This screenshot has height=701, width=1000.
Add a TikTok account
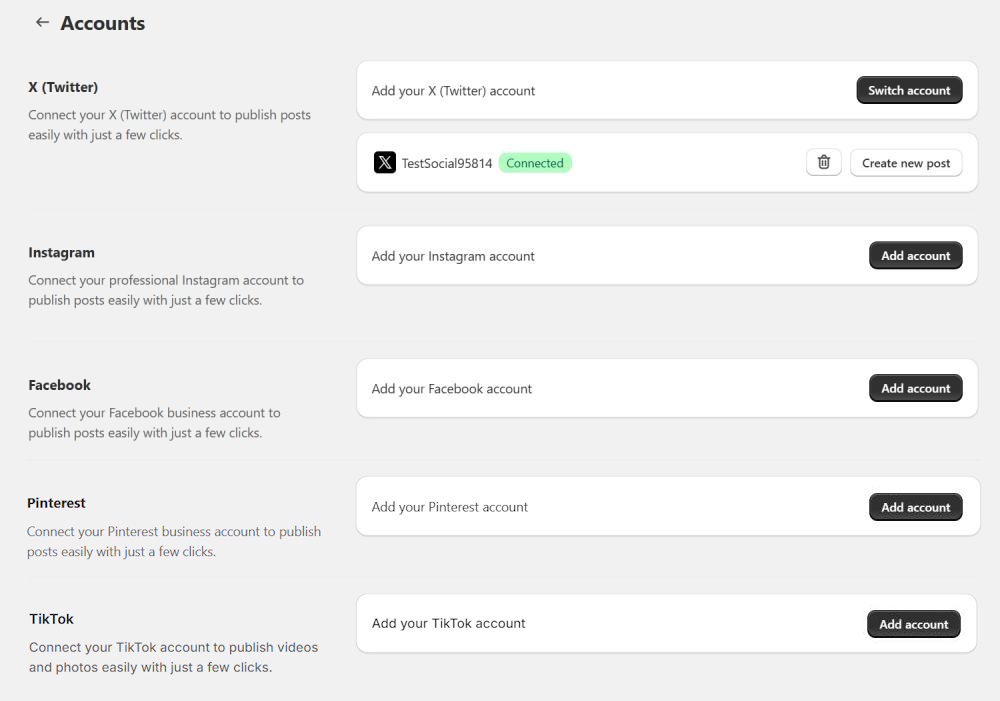coord(913,624)
